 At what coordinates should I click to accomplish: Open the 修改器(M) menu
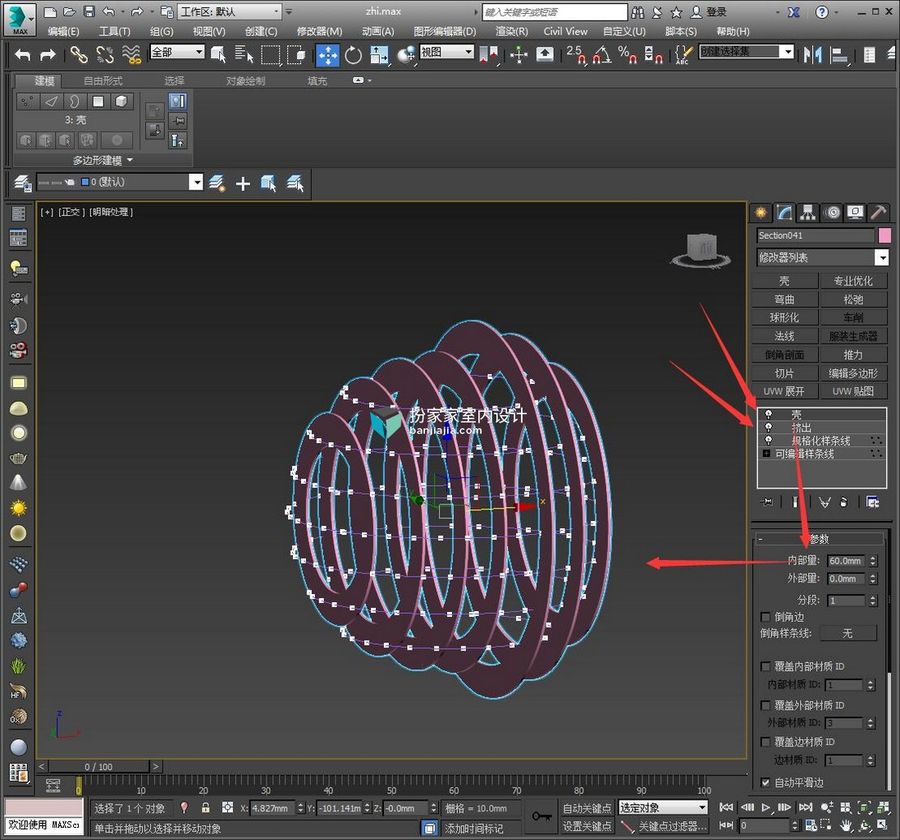point(320,32)
